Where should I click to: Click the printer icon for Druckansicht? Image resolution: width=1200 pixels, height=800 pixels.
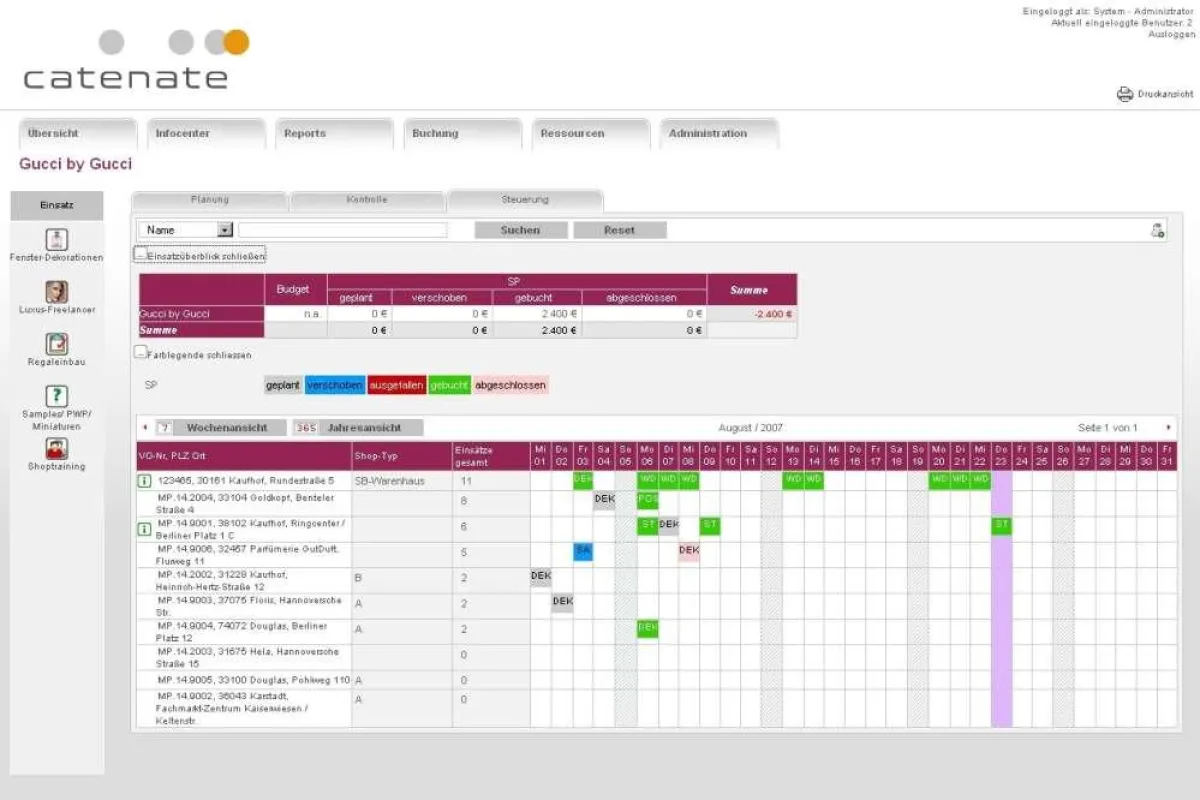tap(1124, 94)
